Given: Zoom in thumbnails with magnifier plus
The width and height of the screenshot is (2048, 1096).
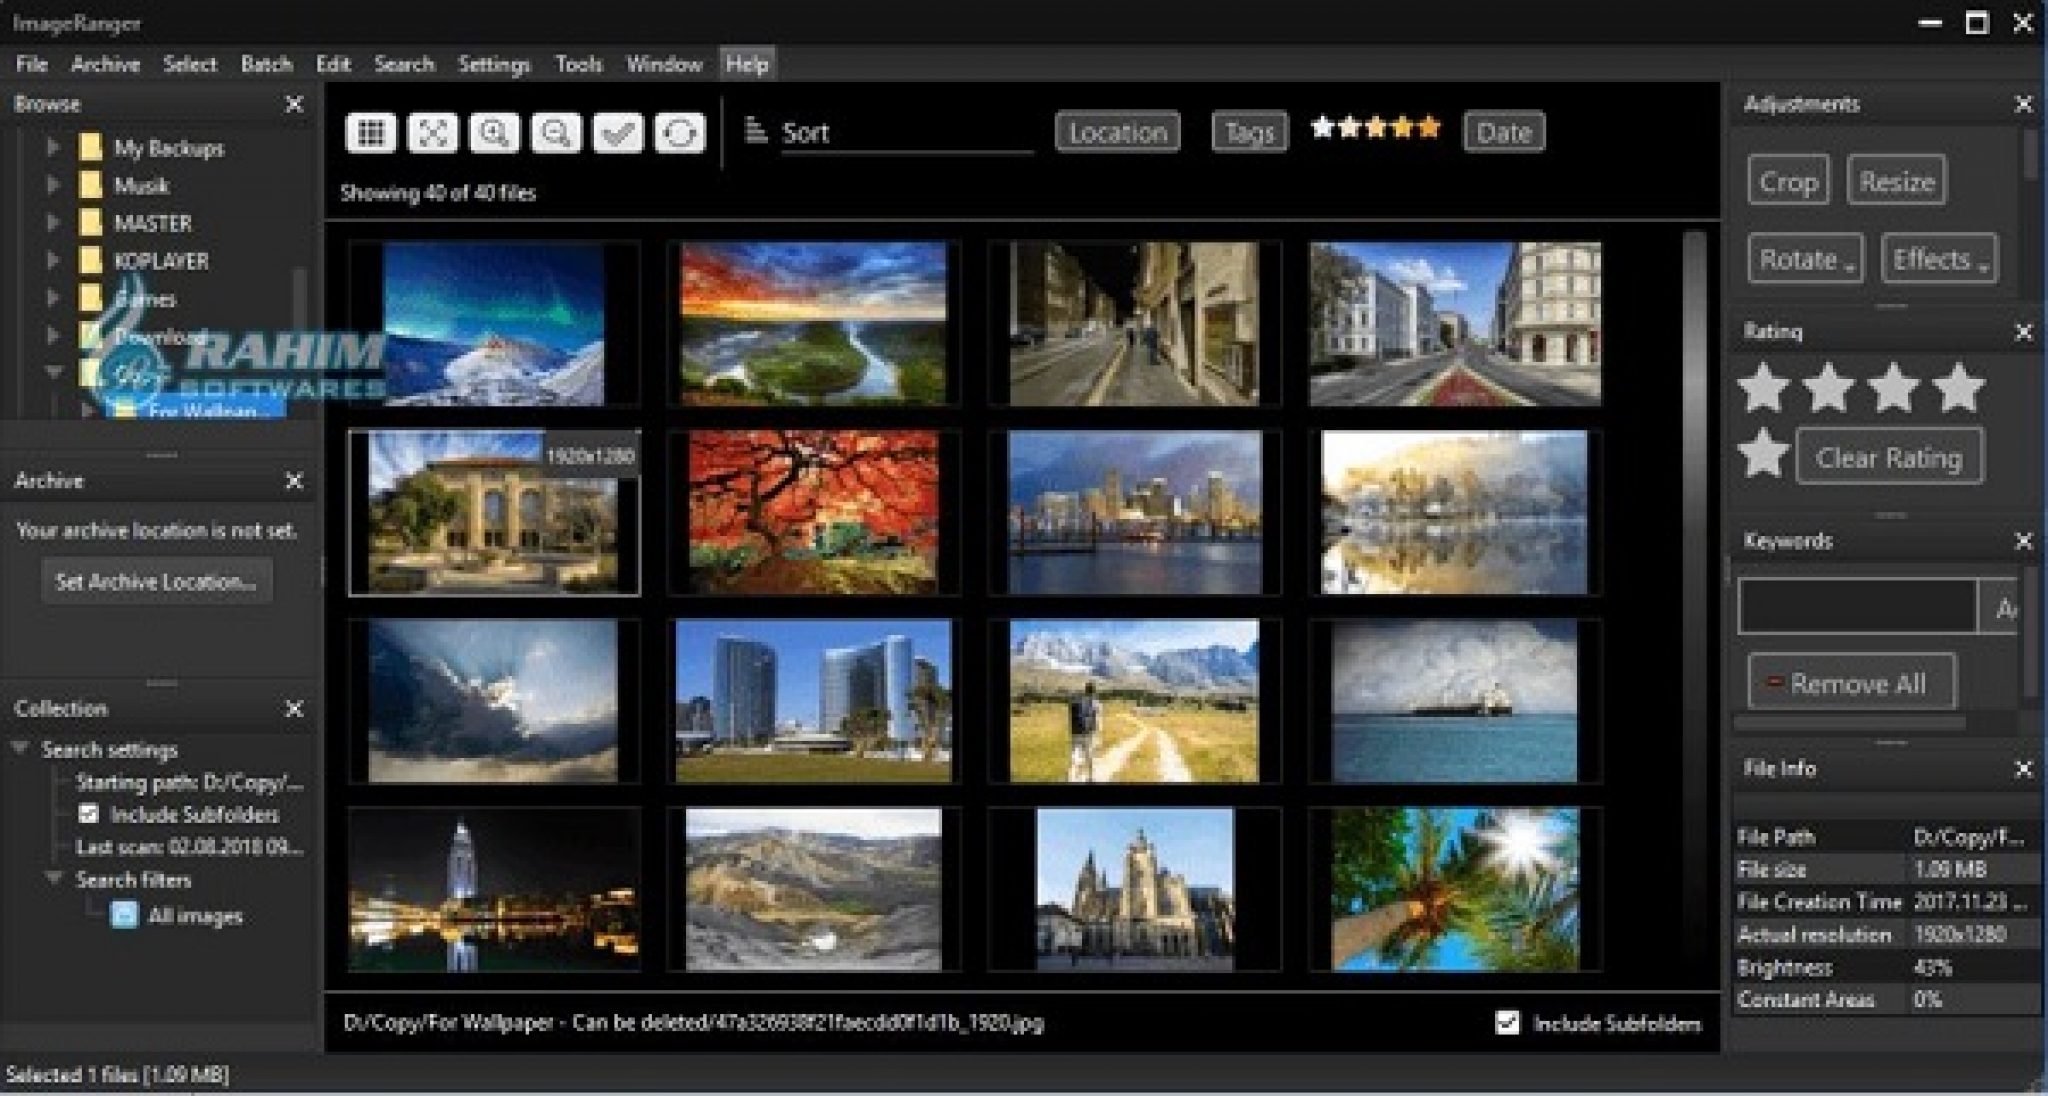Looking at the screenshot, I should pyautogui.click(x=494, y=133).
